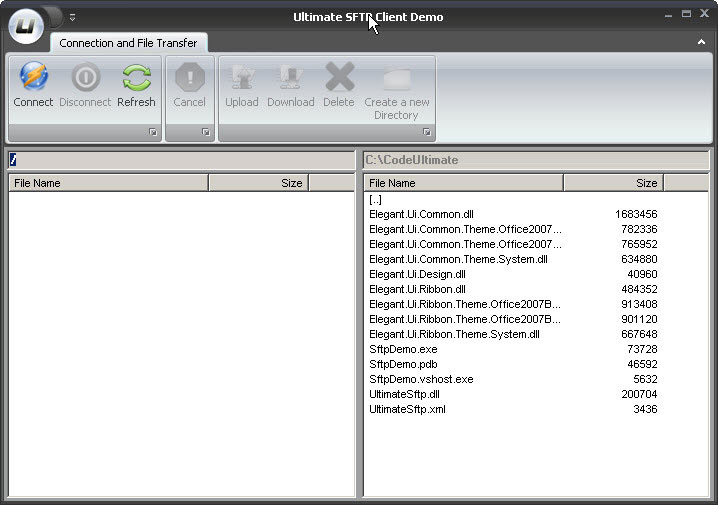The width and height of the screenshot is (718, 505).
Task: Open dialog launcher of the Cancel group
Action: pos(206,132)
